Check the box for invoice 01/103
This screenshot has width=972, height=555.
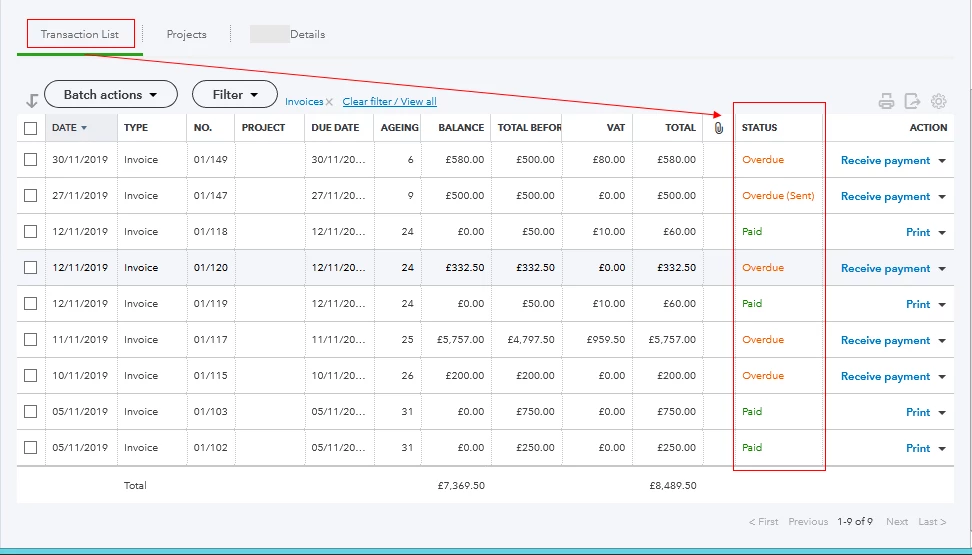30,411
